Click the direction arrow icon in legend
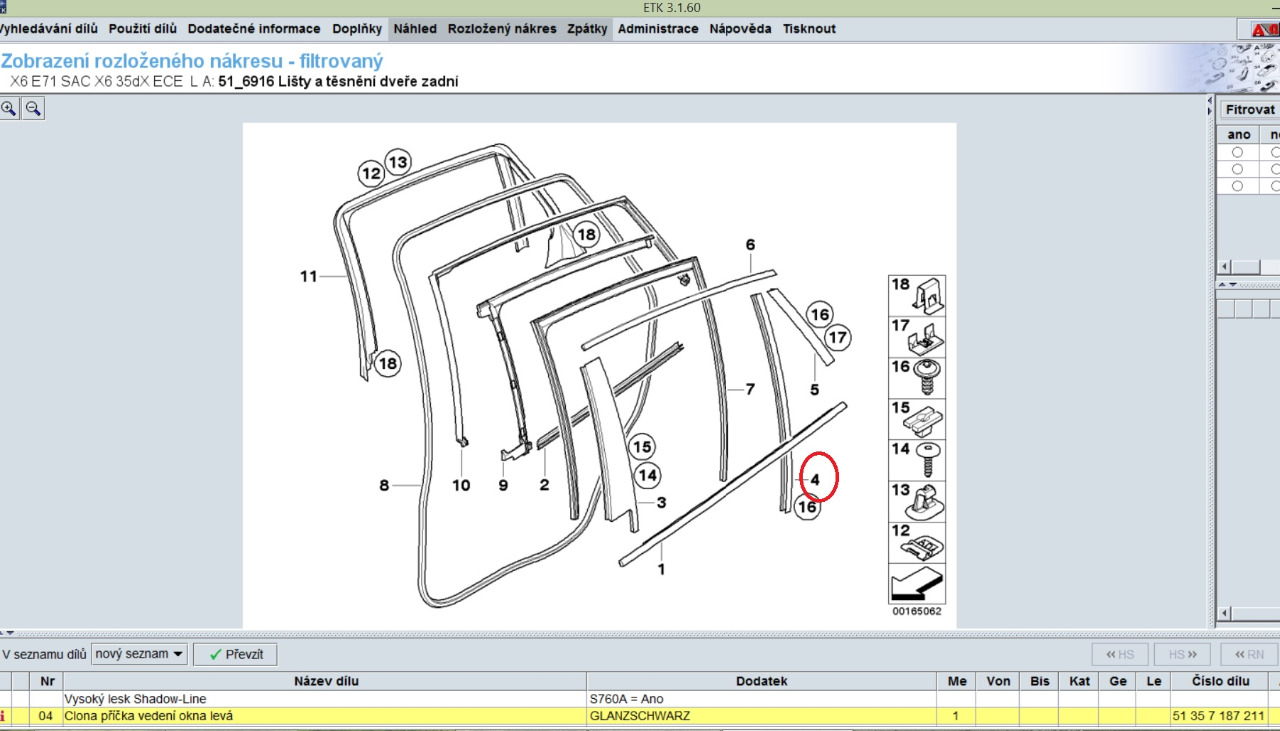The height and width of the screenshot is (731, 1280). (917, 583)
